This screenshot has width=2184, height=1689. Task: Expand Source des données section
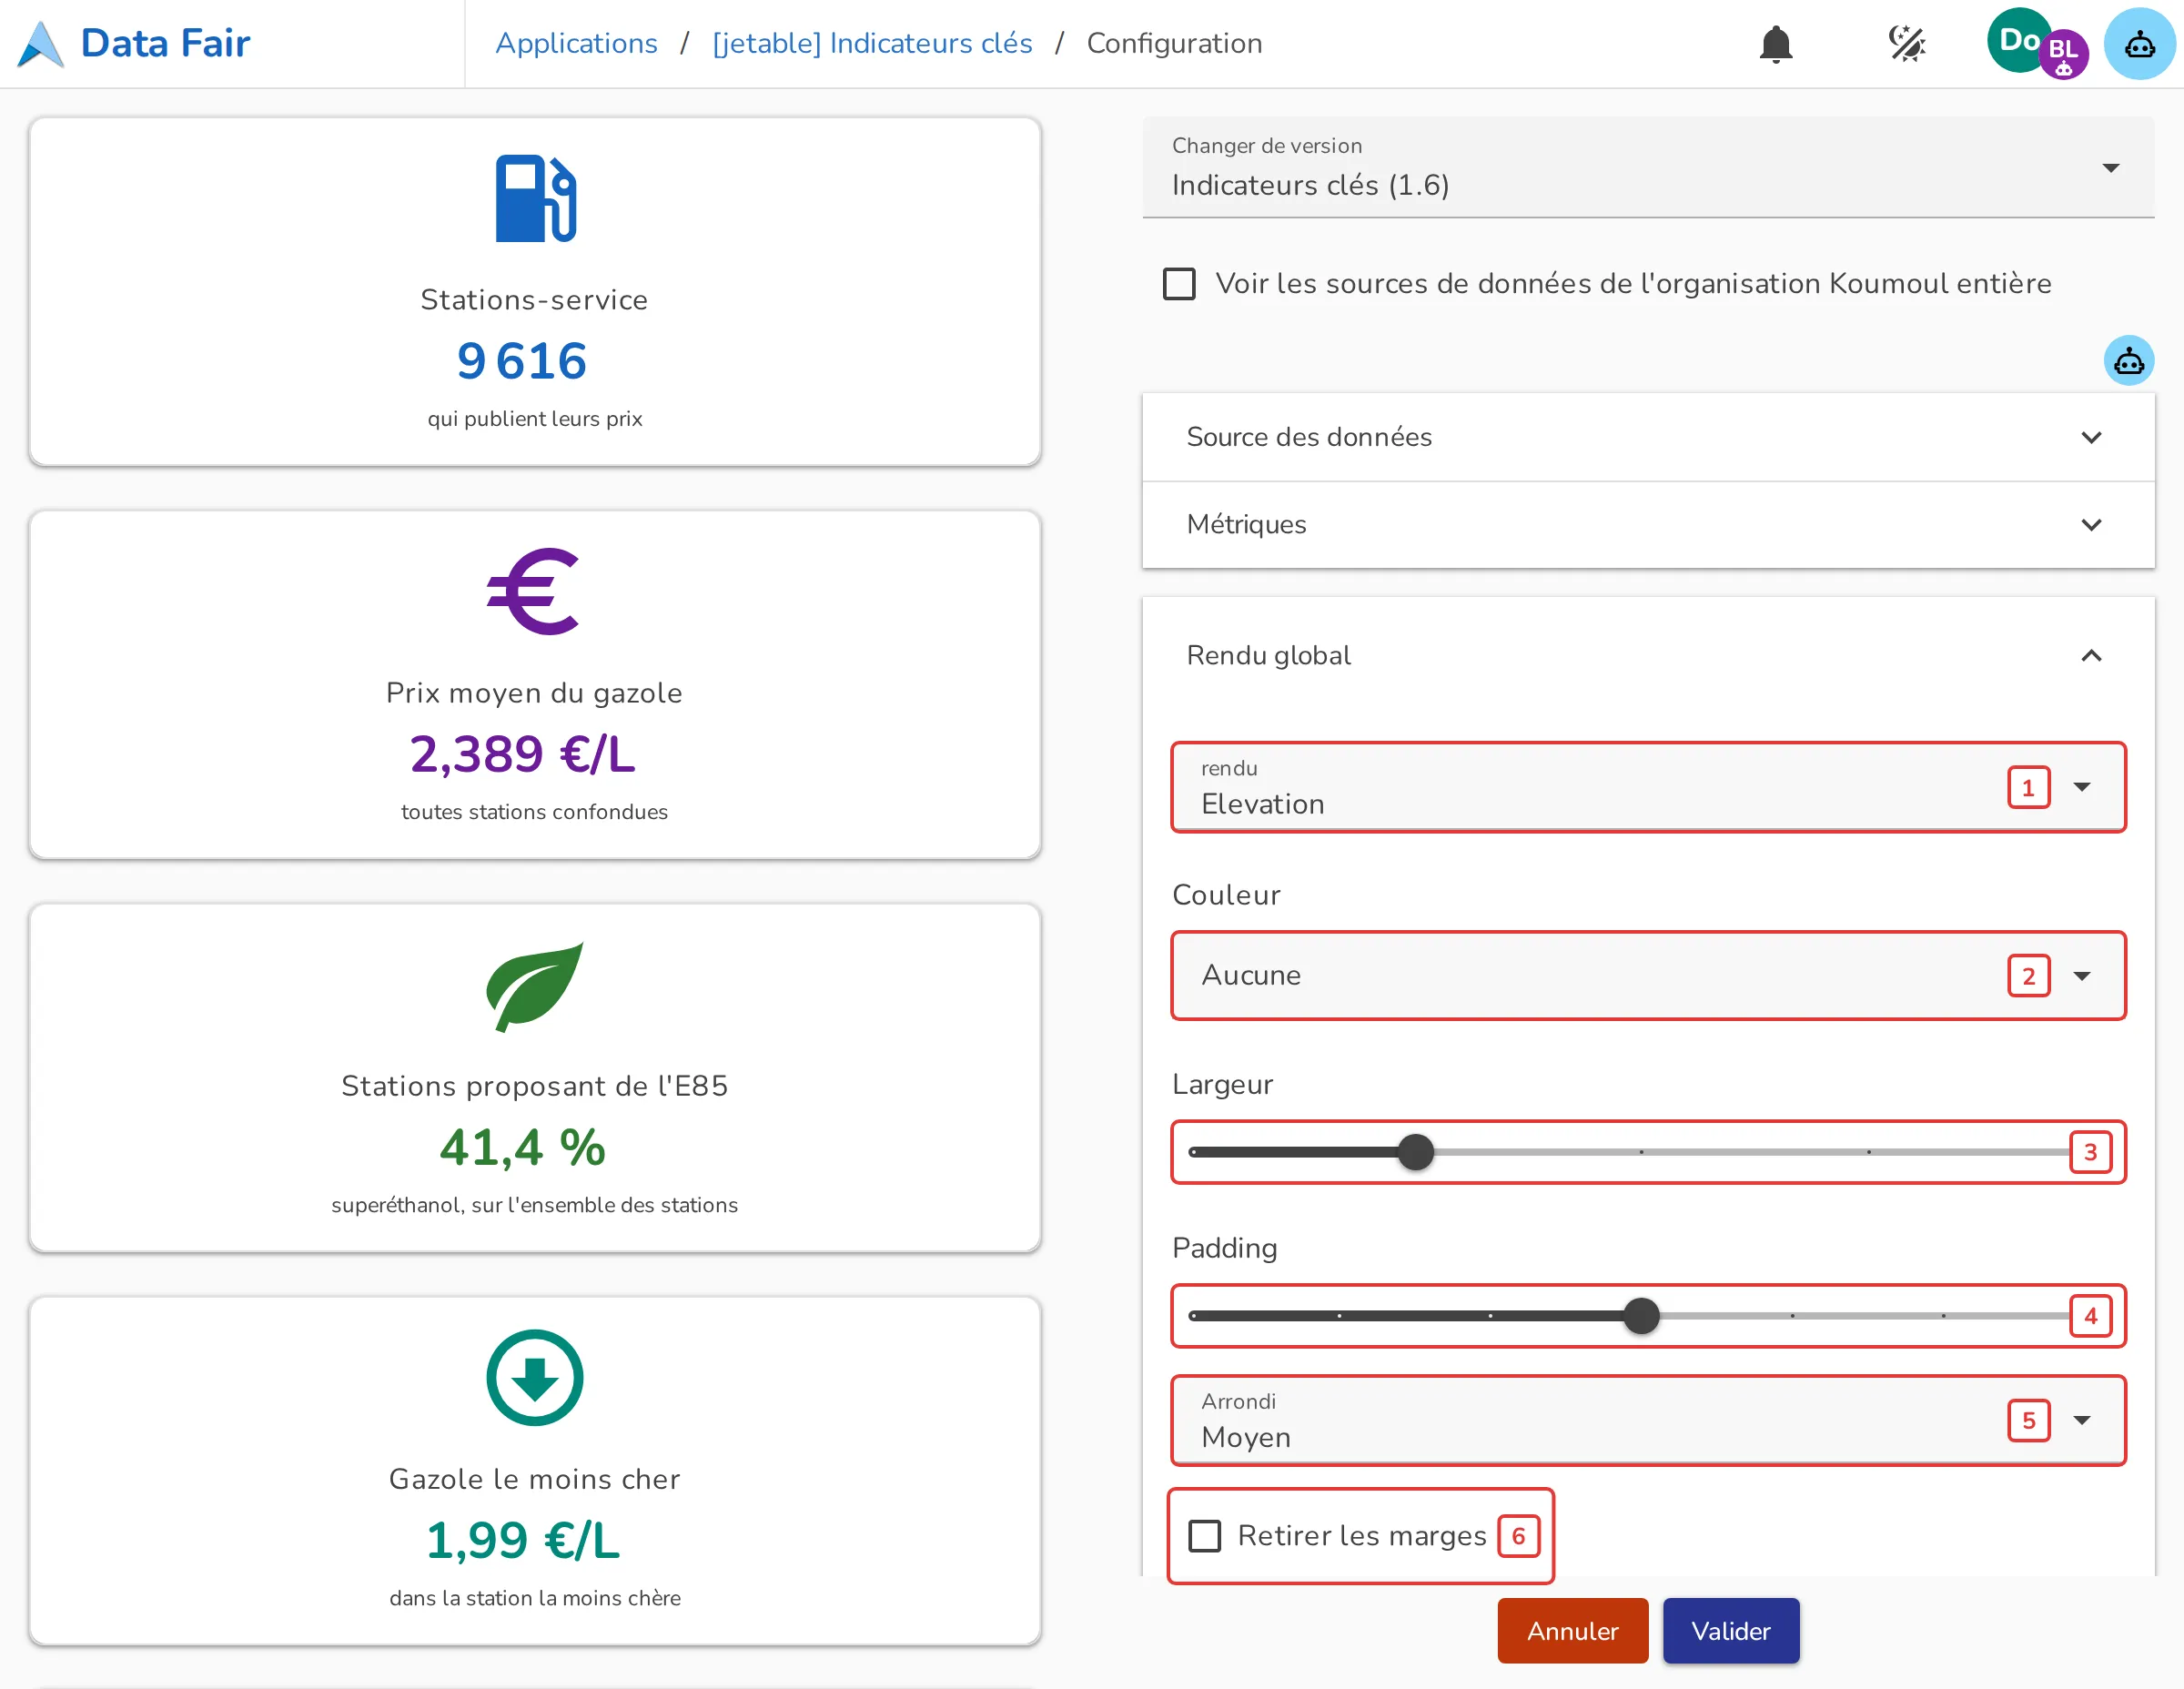click(1647, 437)
